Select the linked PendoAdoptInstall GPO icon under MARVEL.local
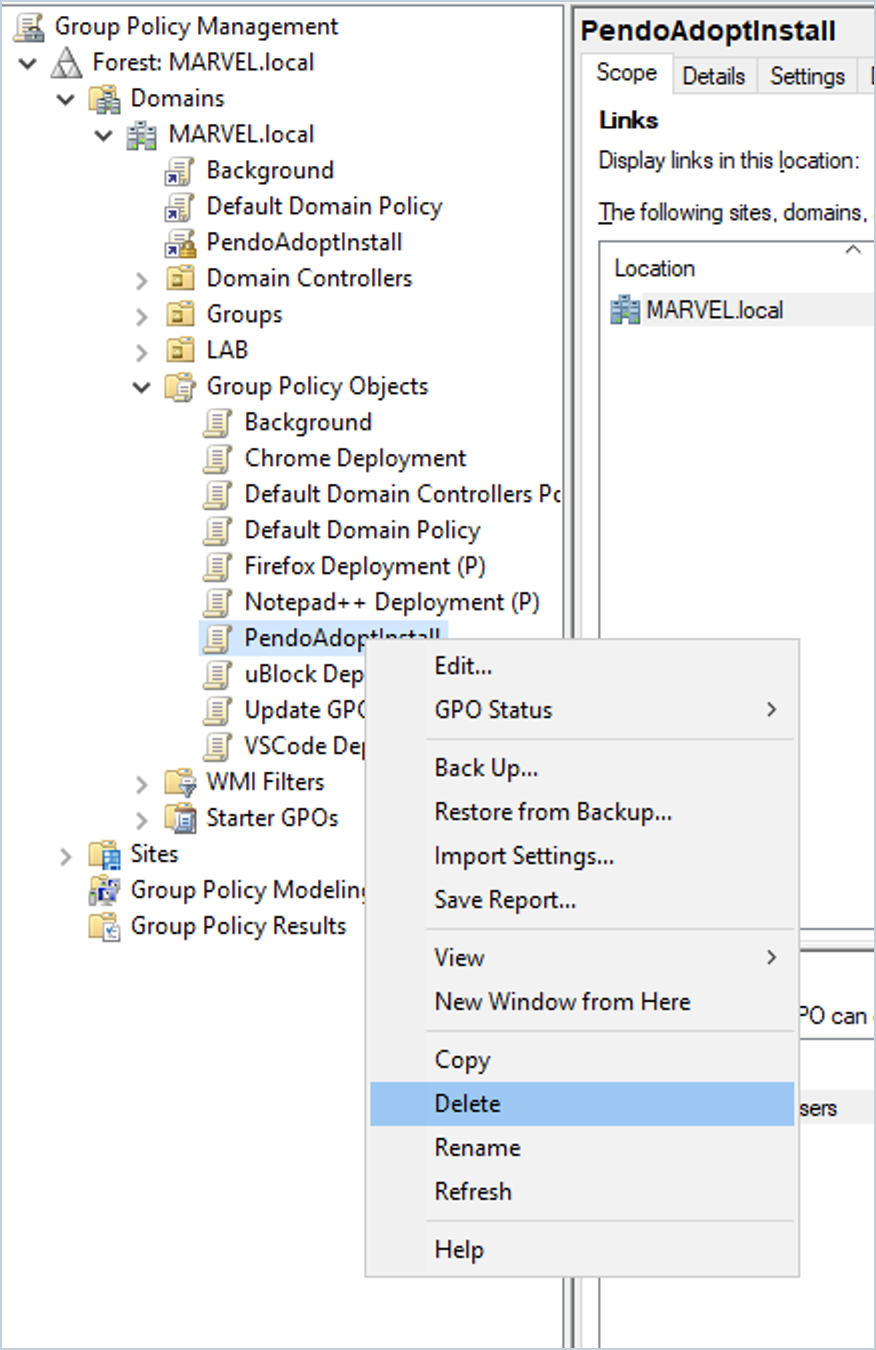 (181, 243)
